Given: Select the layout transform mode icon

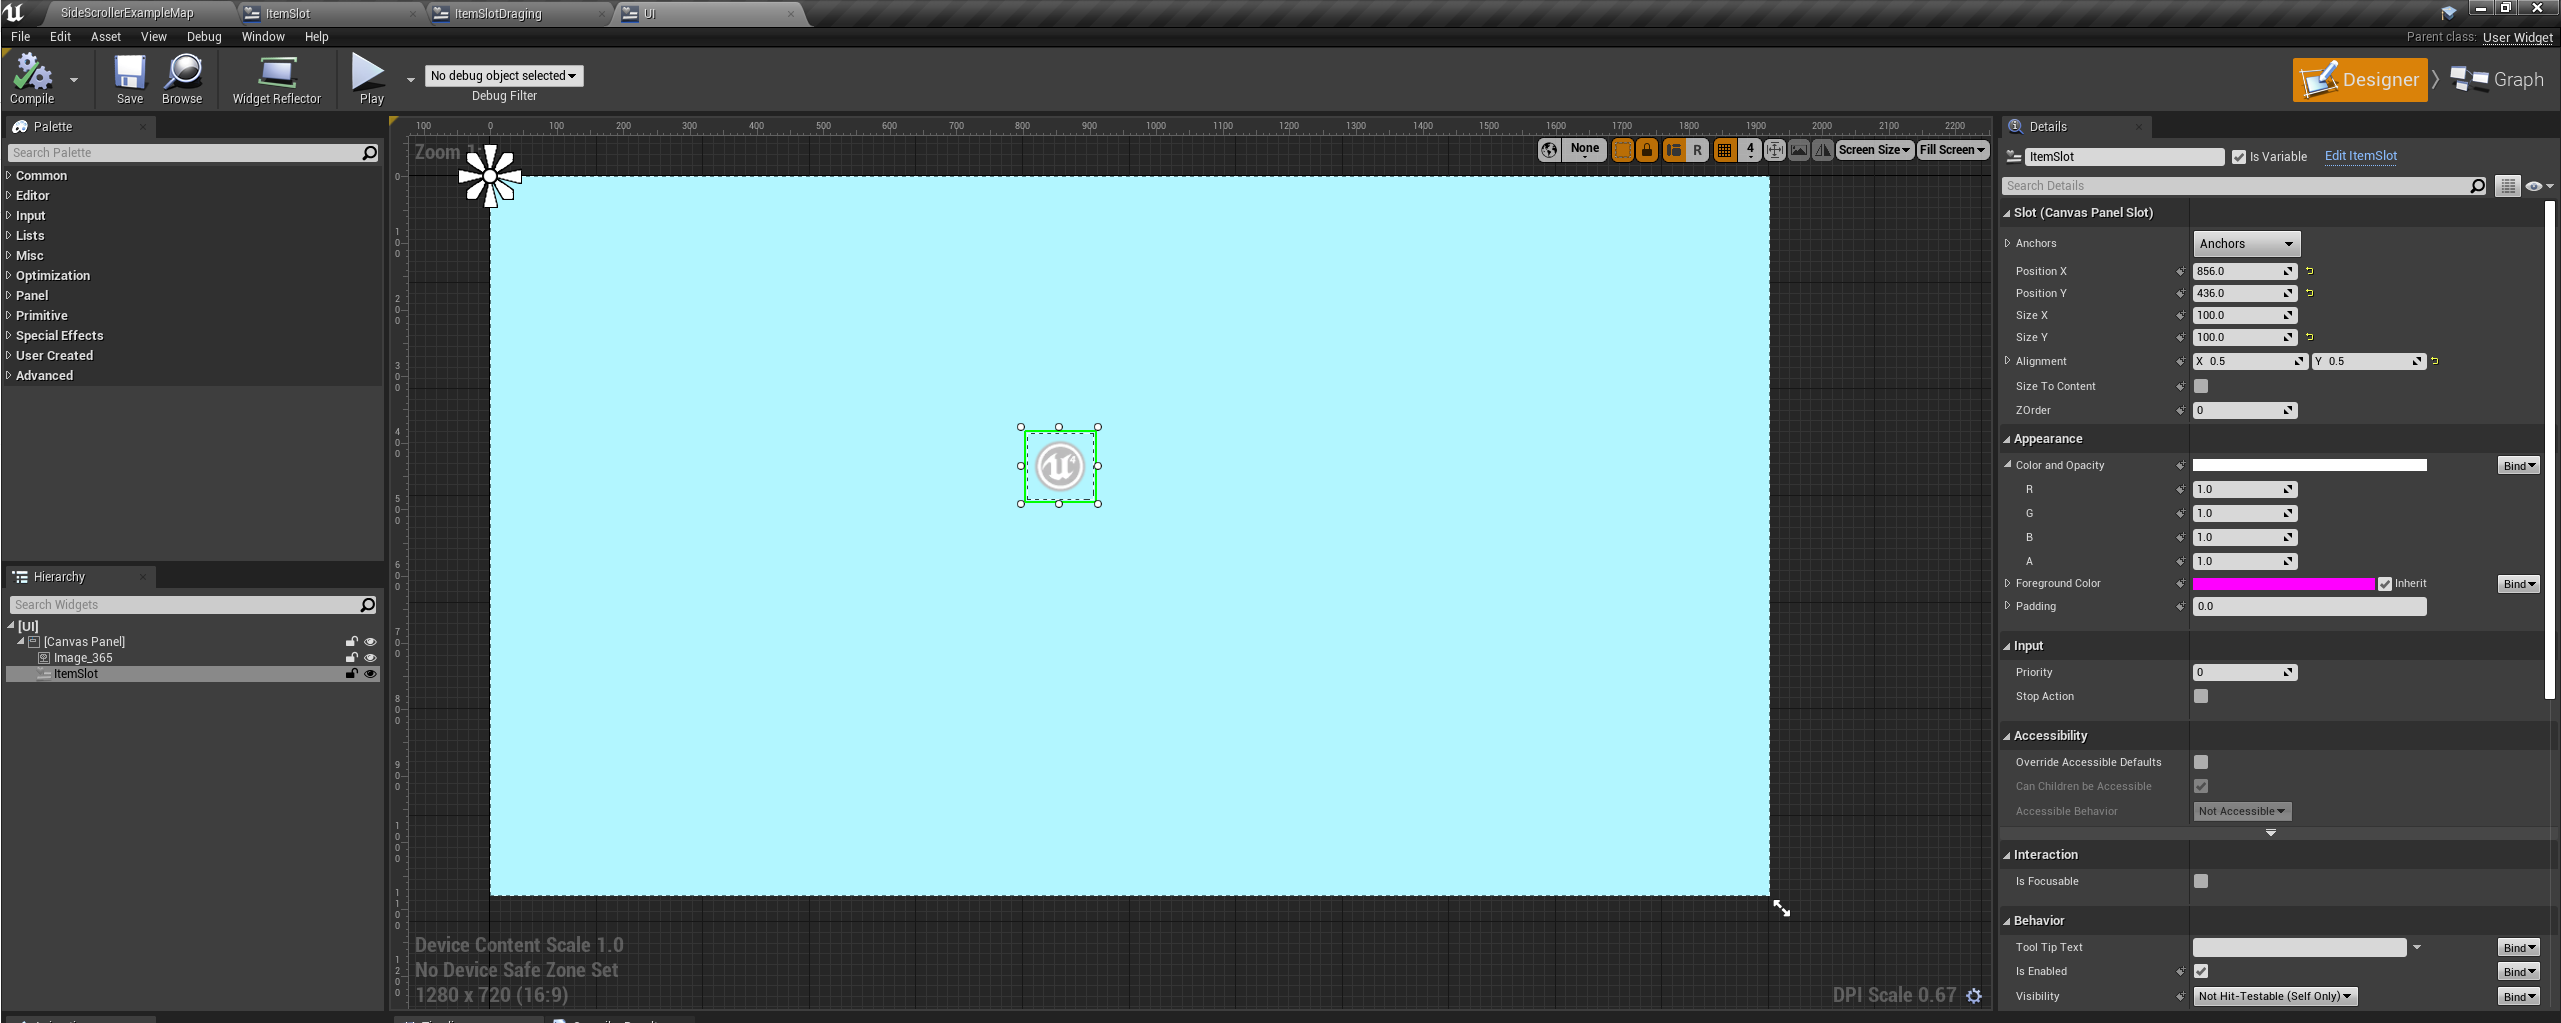Looking at the screenshot, I should (x=1673, y=150).
